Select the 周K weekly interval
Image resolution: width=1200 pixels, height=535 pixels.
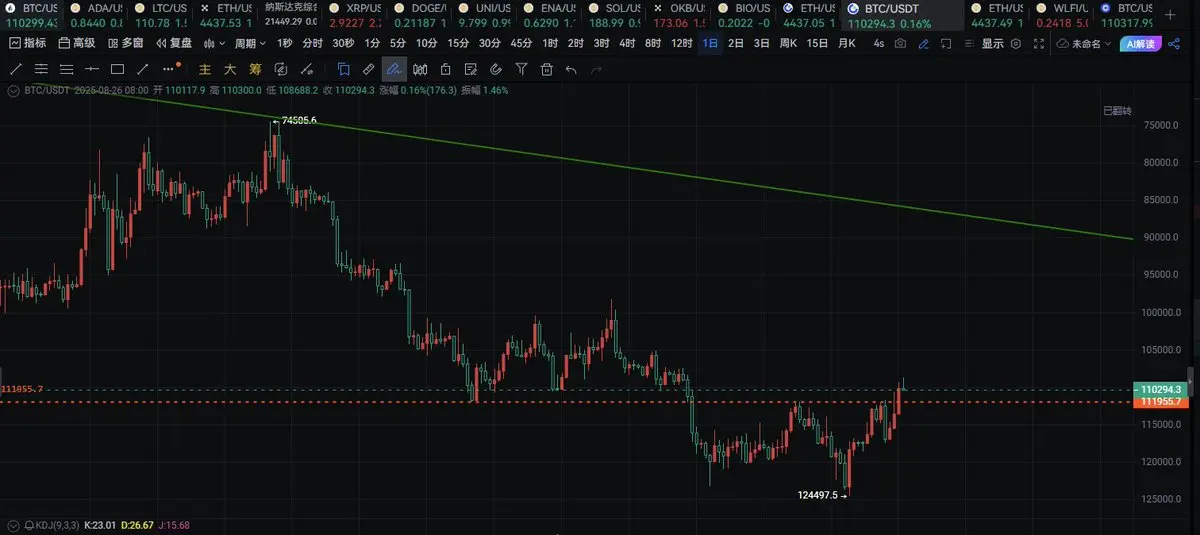788,43
